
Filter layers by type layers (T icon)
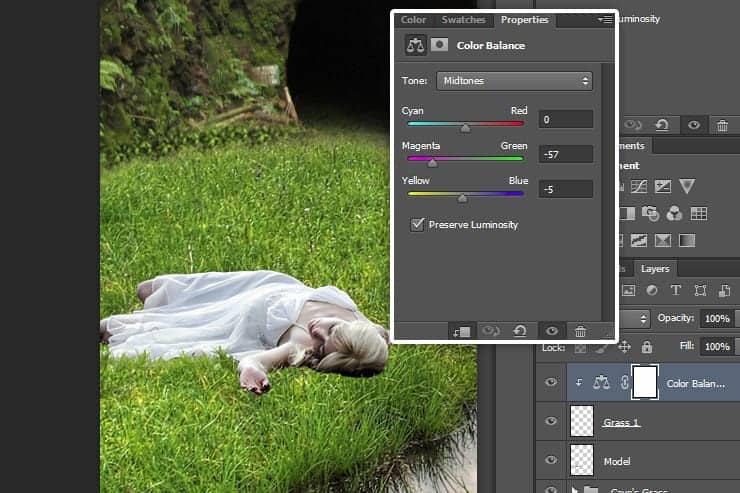click(676, 290)
